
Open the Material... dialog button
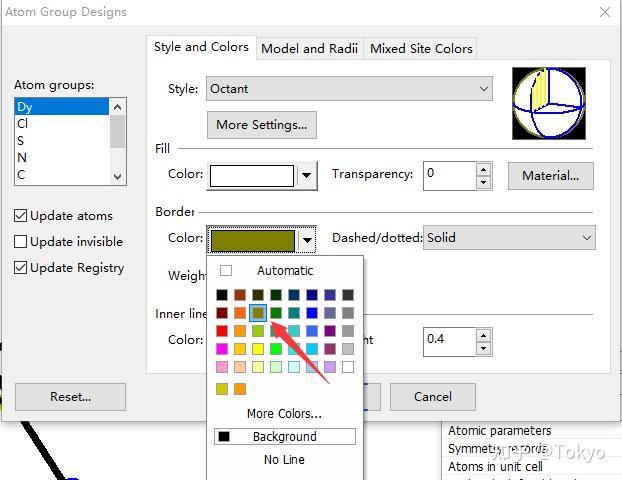[x=550, y=176]
